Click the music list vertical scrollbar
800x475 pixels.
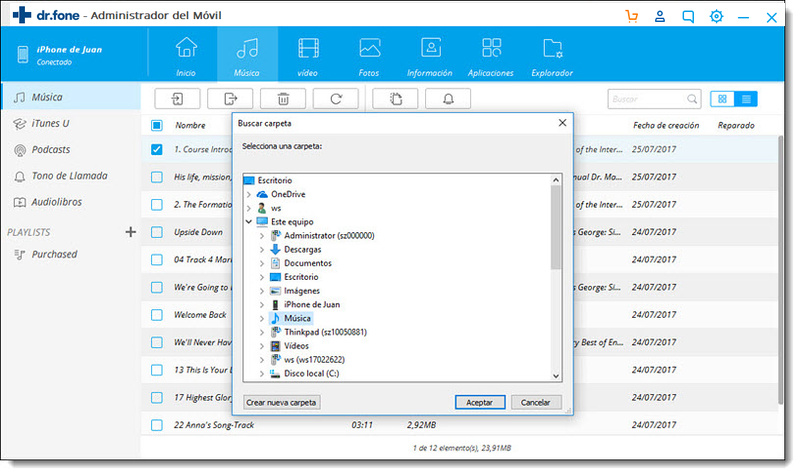tap(780, 270)
